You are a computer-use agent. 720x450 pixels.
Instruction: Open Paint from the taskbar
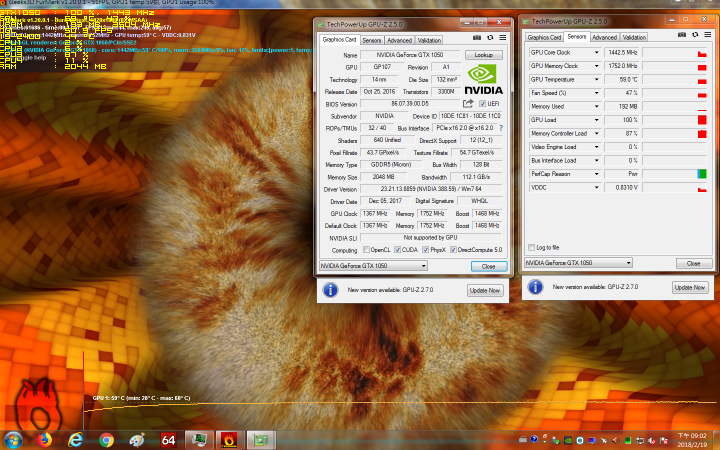pyautogui.click(x=137, y=440)
